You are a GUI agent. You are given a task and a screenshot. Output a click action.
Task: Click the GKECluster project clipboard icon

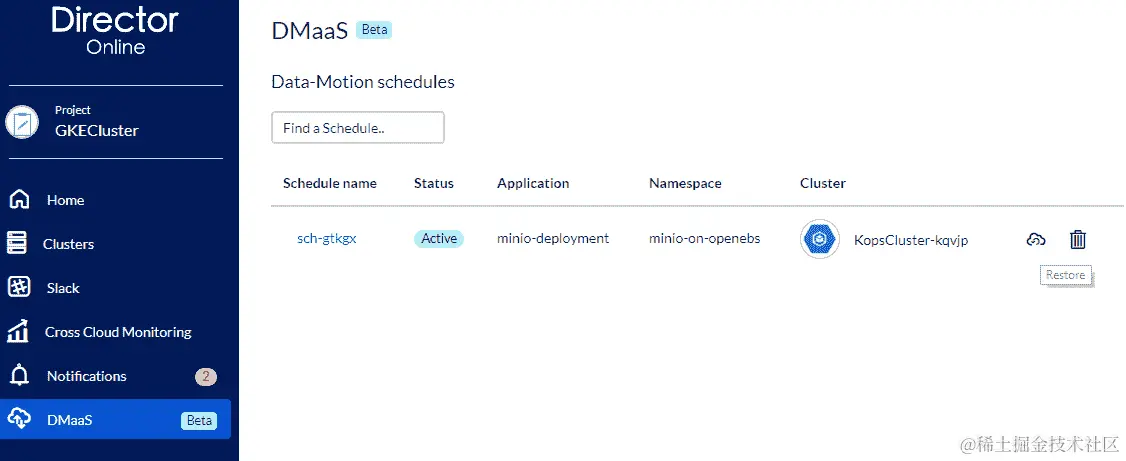click(22, 122)
